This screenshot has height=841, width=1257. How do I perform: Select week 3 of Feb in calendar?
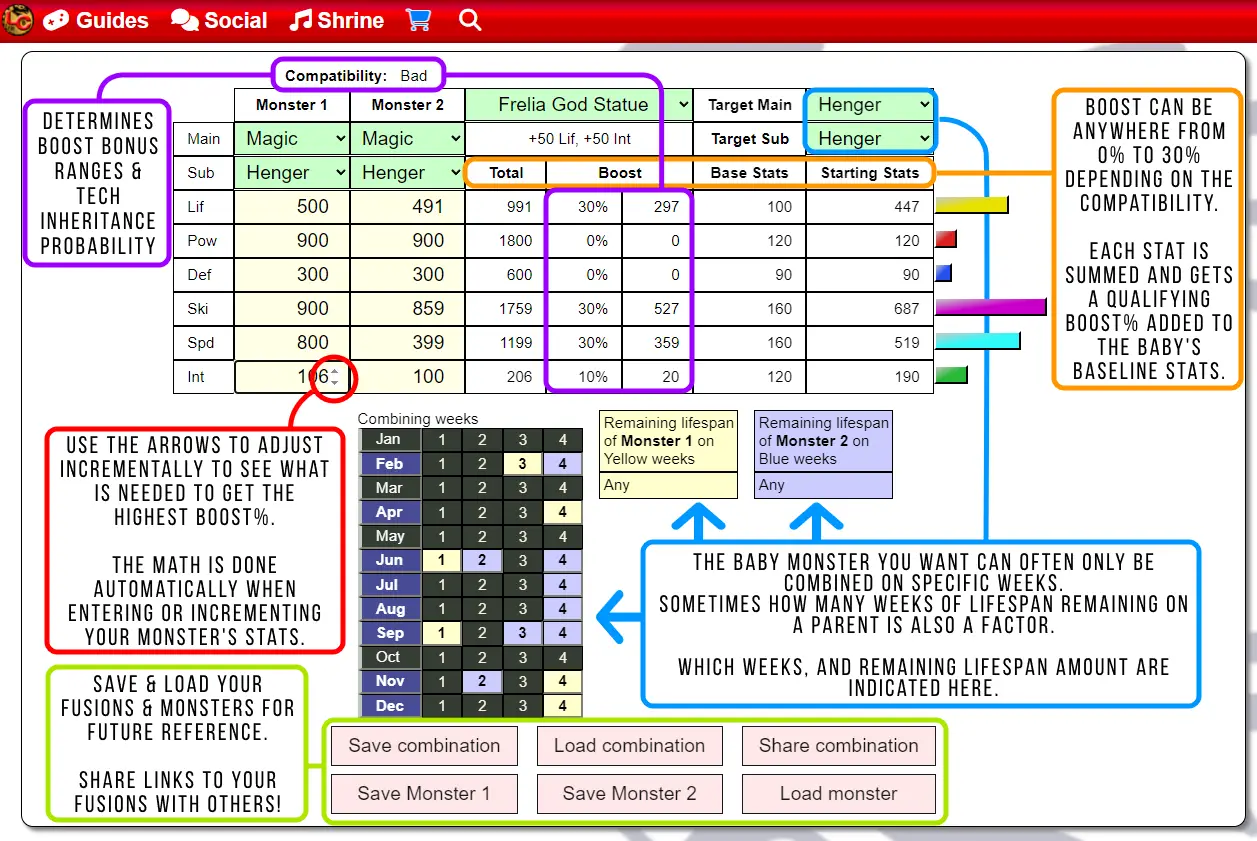coord(522,464)
